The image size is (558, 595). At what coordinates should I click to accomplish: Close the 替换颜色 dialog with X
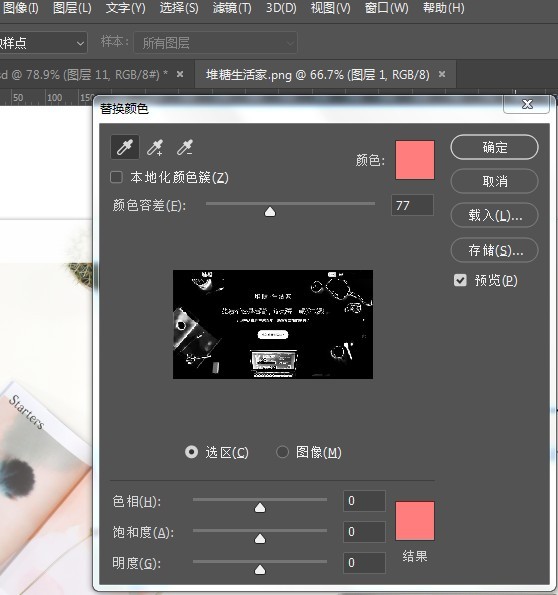click(x=527, y=104)
